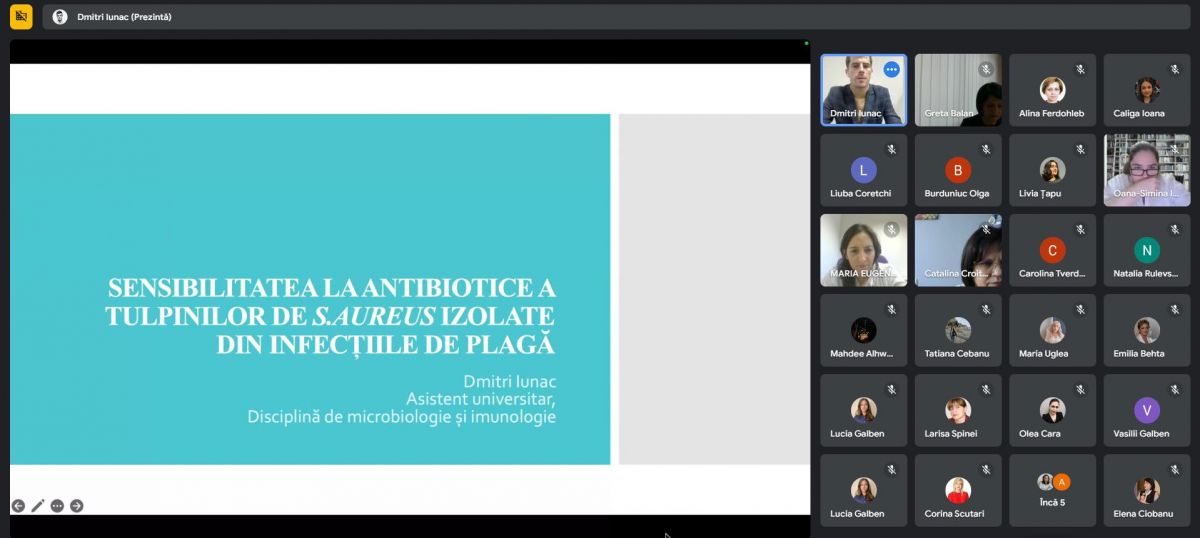Click the Elena Ciobanu participant tile
The width and height of the screenshot is (1200, 538).
[x=1146, y=490]
